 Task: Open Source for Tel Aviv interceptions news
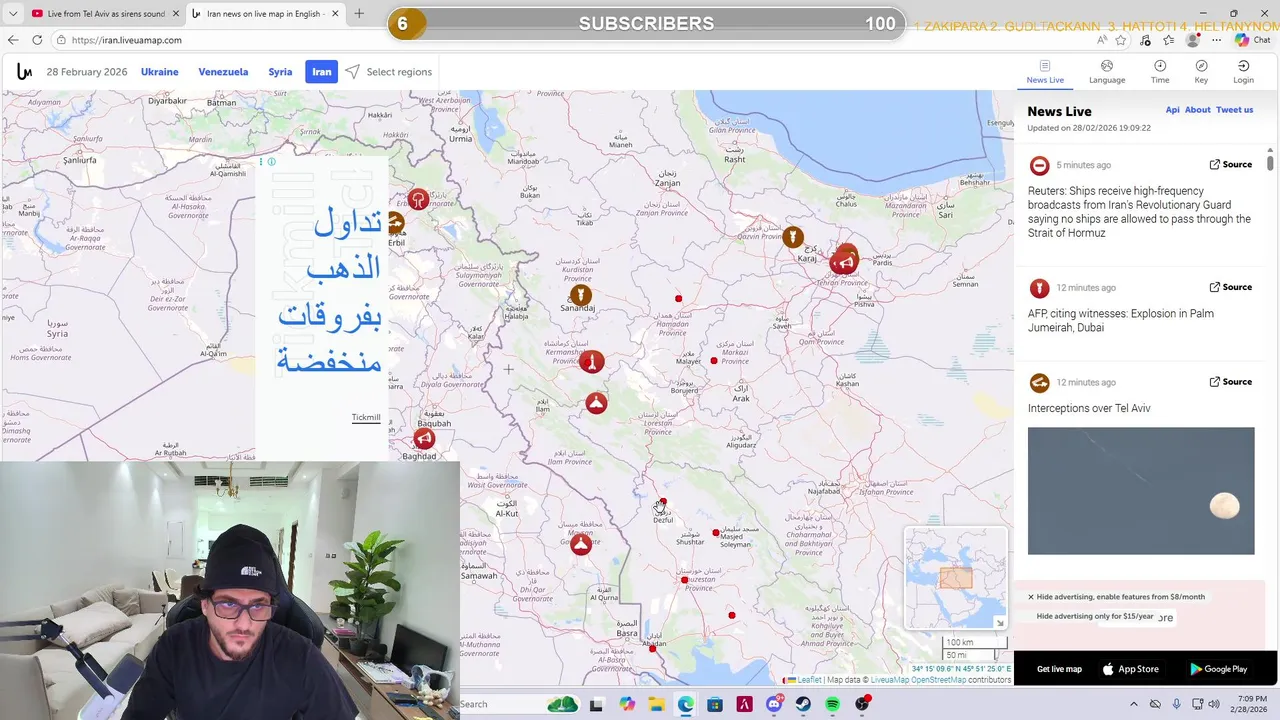pos(1230,381)
